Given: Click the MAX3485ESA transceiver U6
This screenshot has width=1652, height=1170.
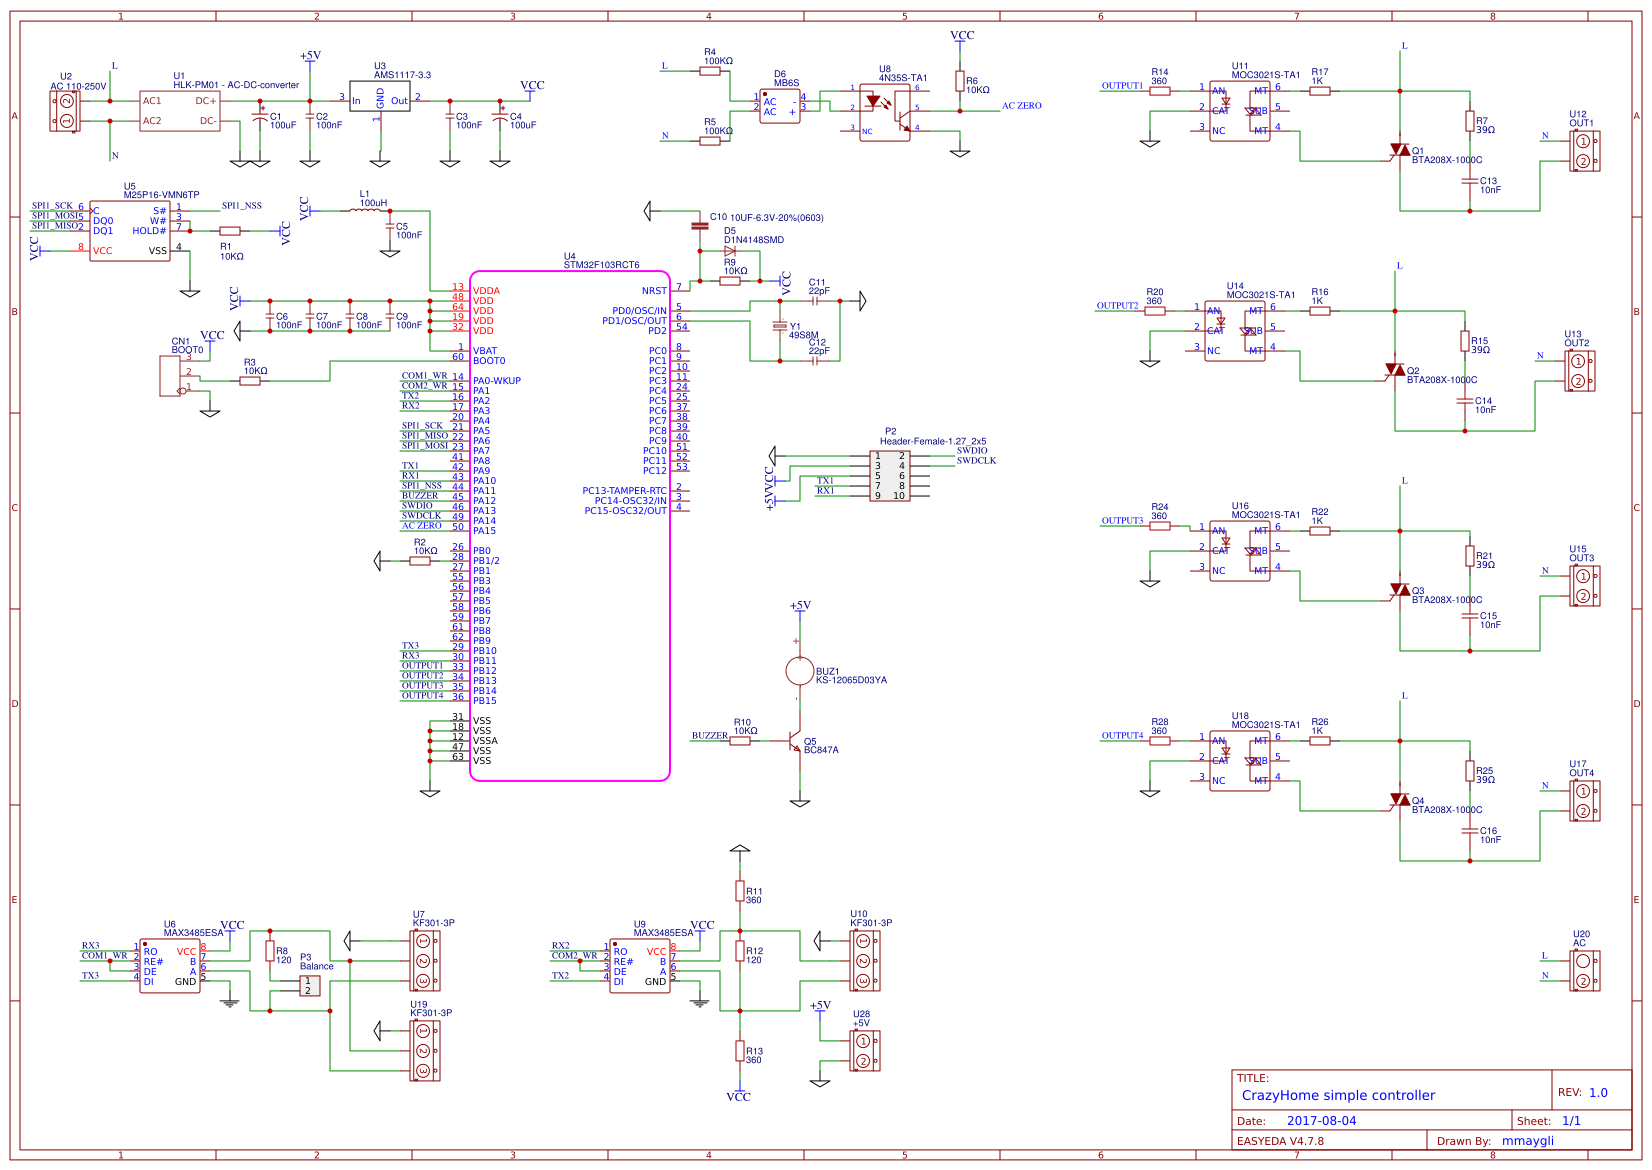Looking at the screenshot, I should [170, 965].
